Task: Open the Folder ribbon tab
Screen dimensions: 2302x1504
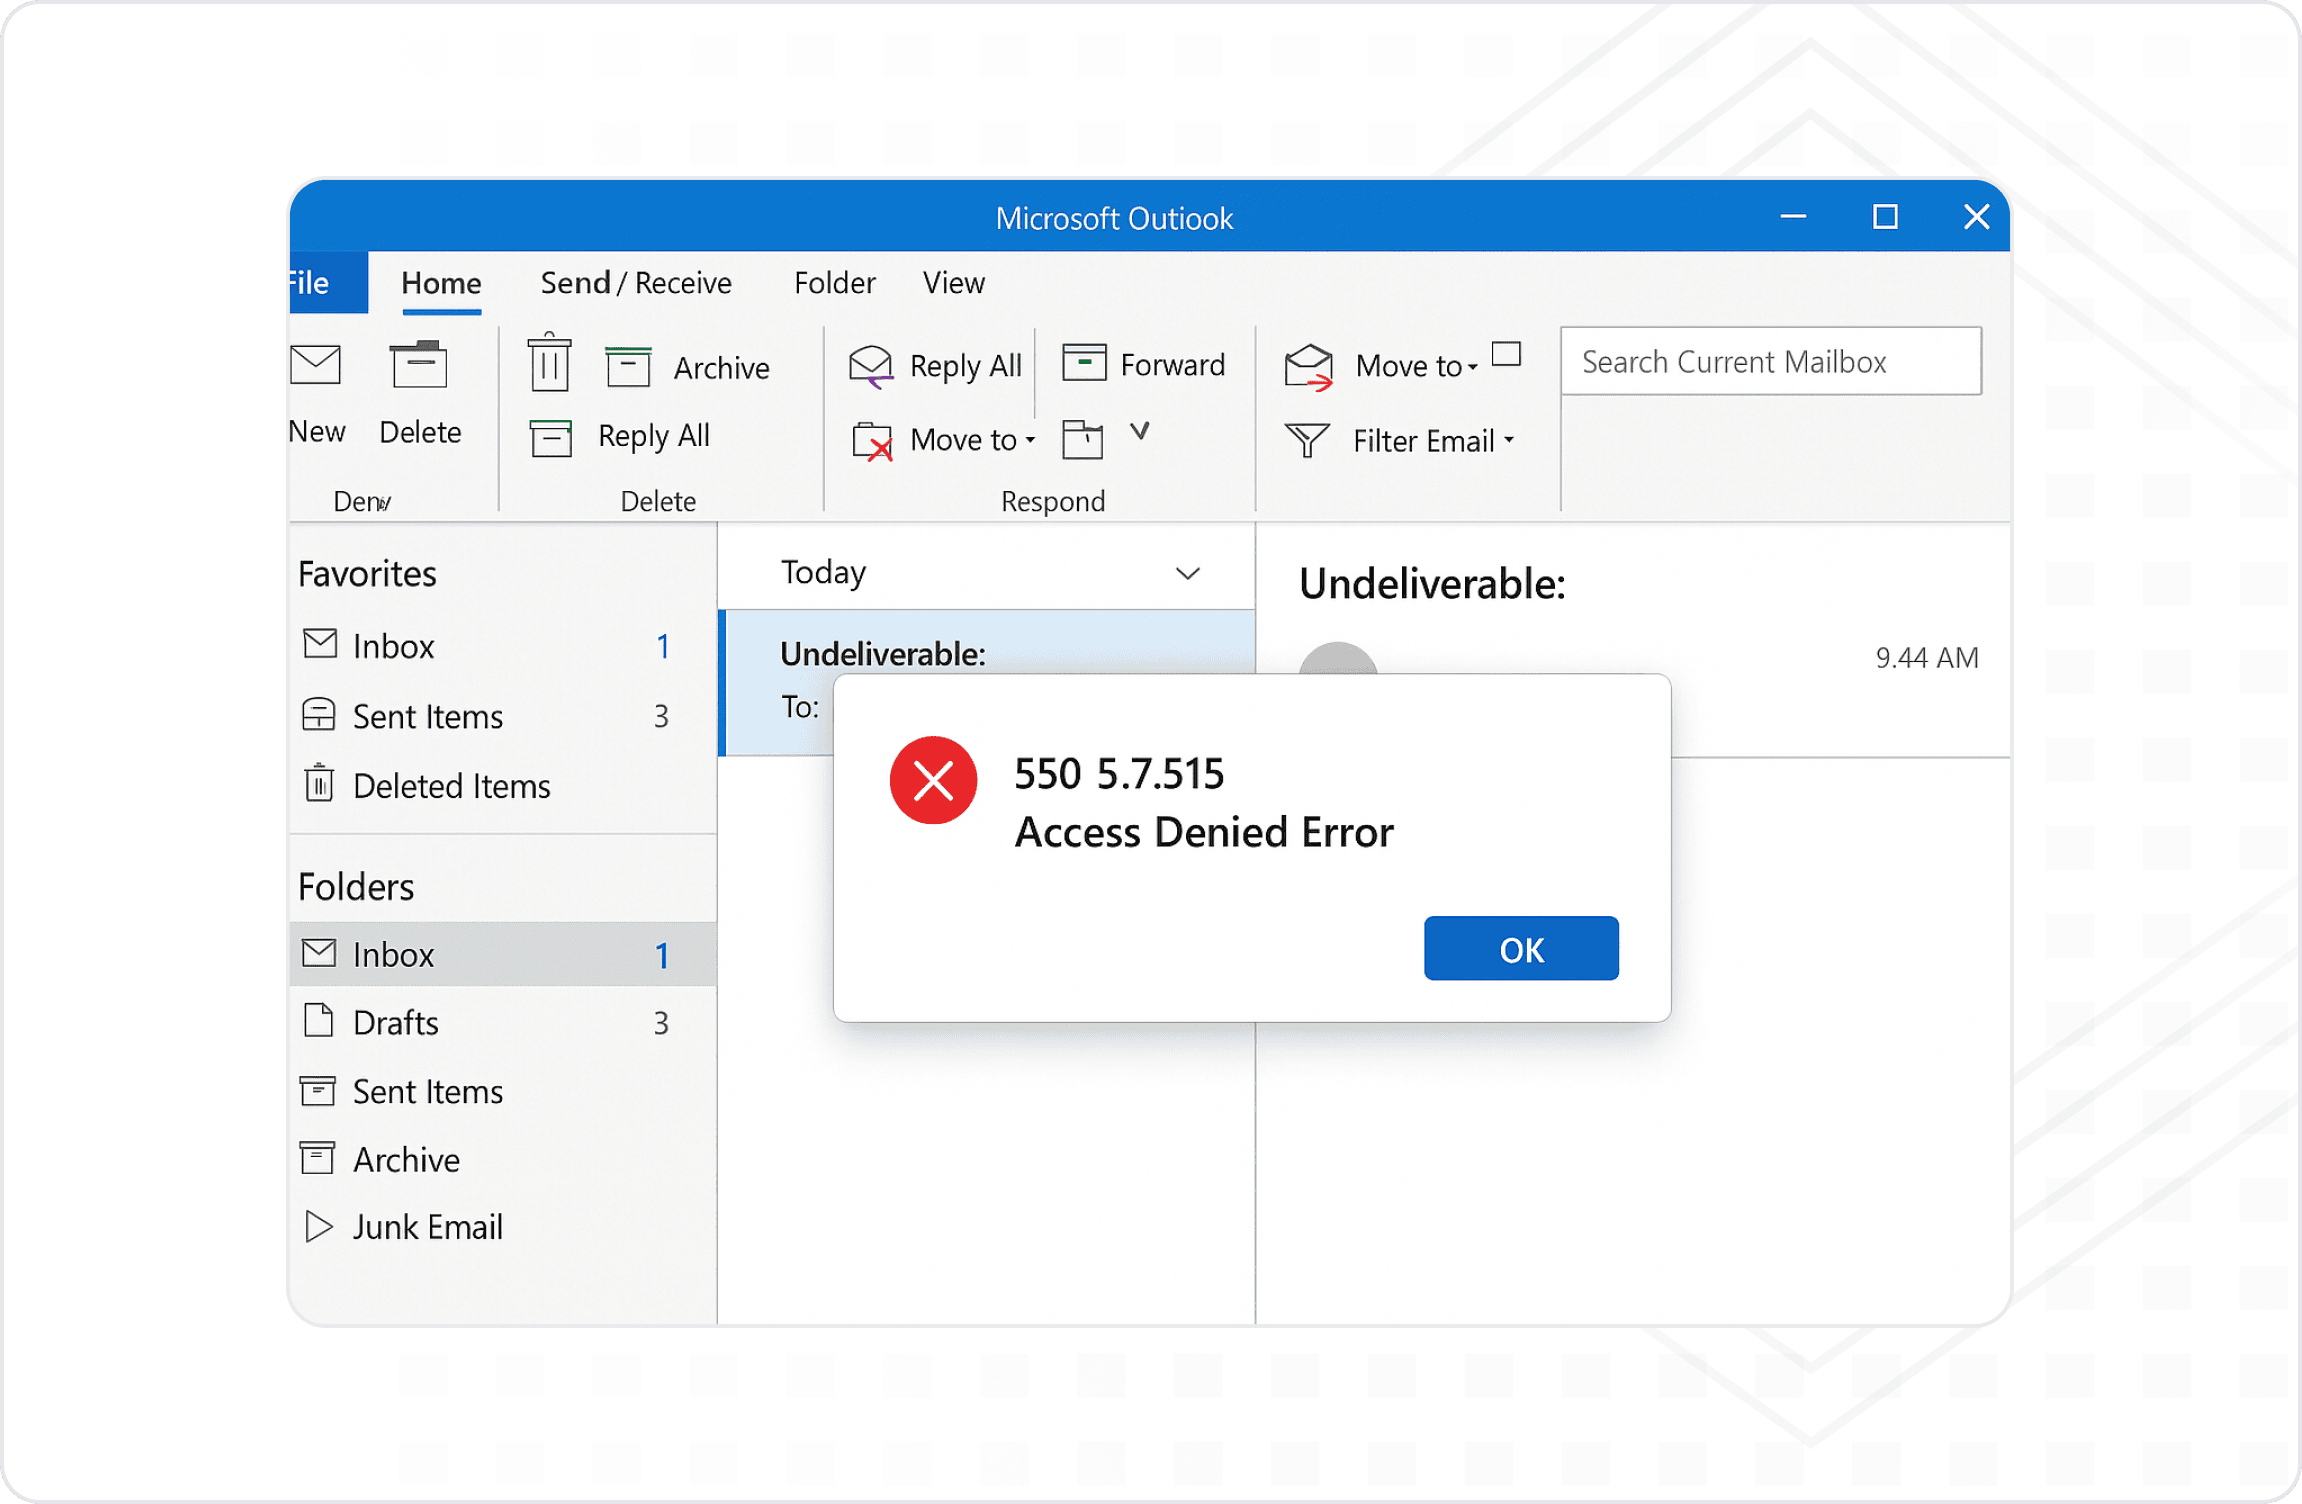Action: (834, 283)
